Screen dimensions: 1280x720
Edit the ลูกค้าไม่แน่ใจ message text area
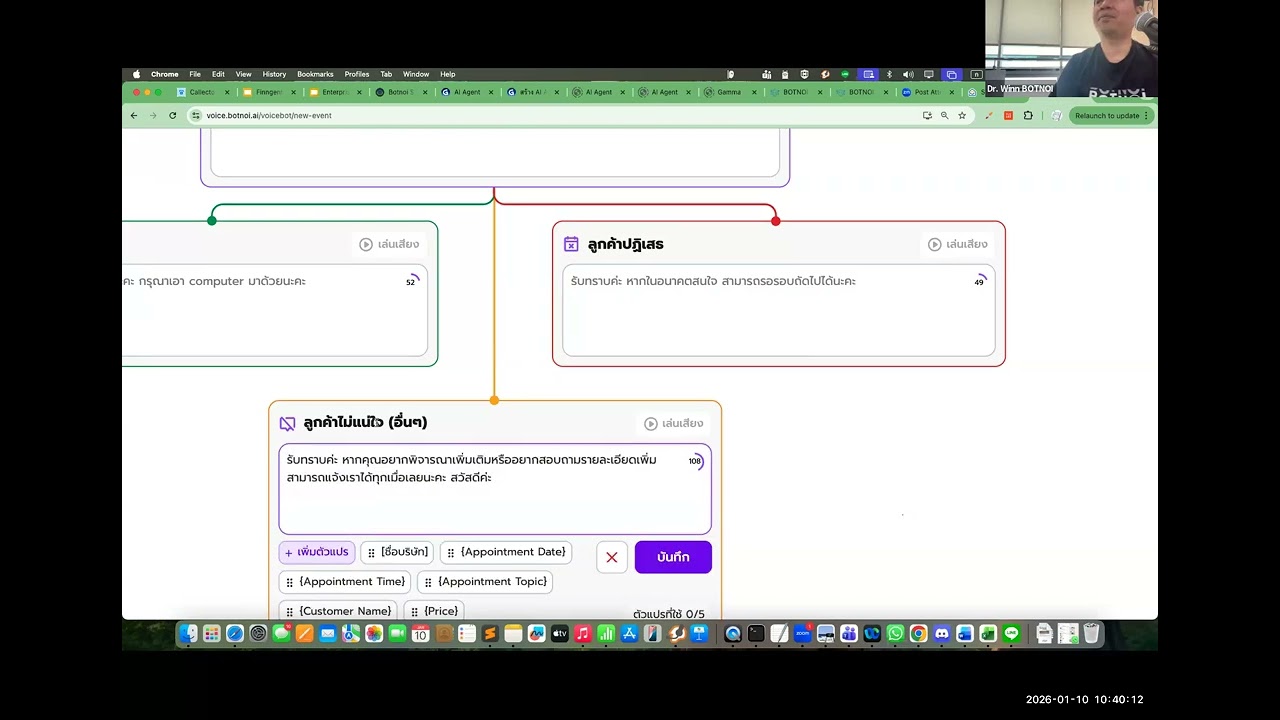pyautogui.click(x=495, y=489)
